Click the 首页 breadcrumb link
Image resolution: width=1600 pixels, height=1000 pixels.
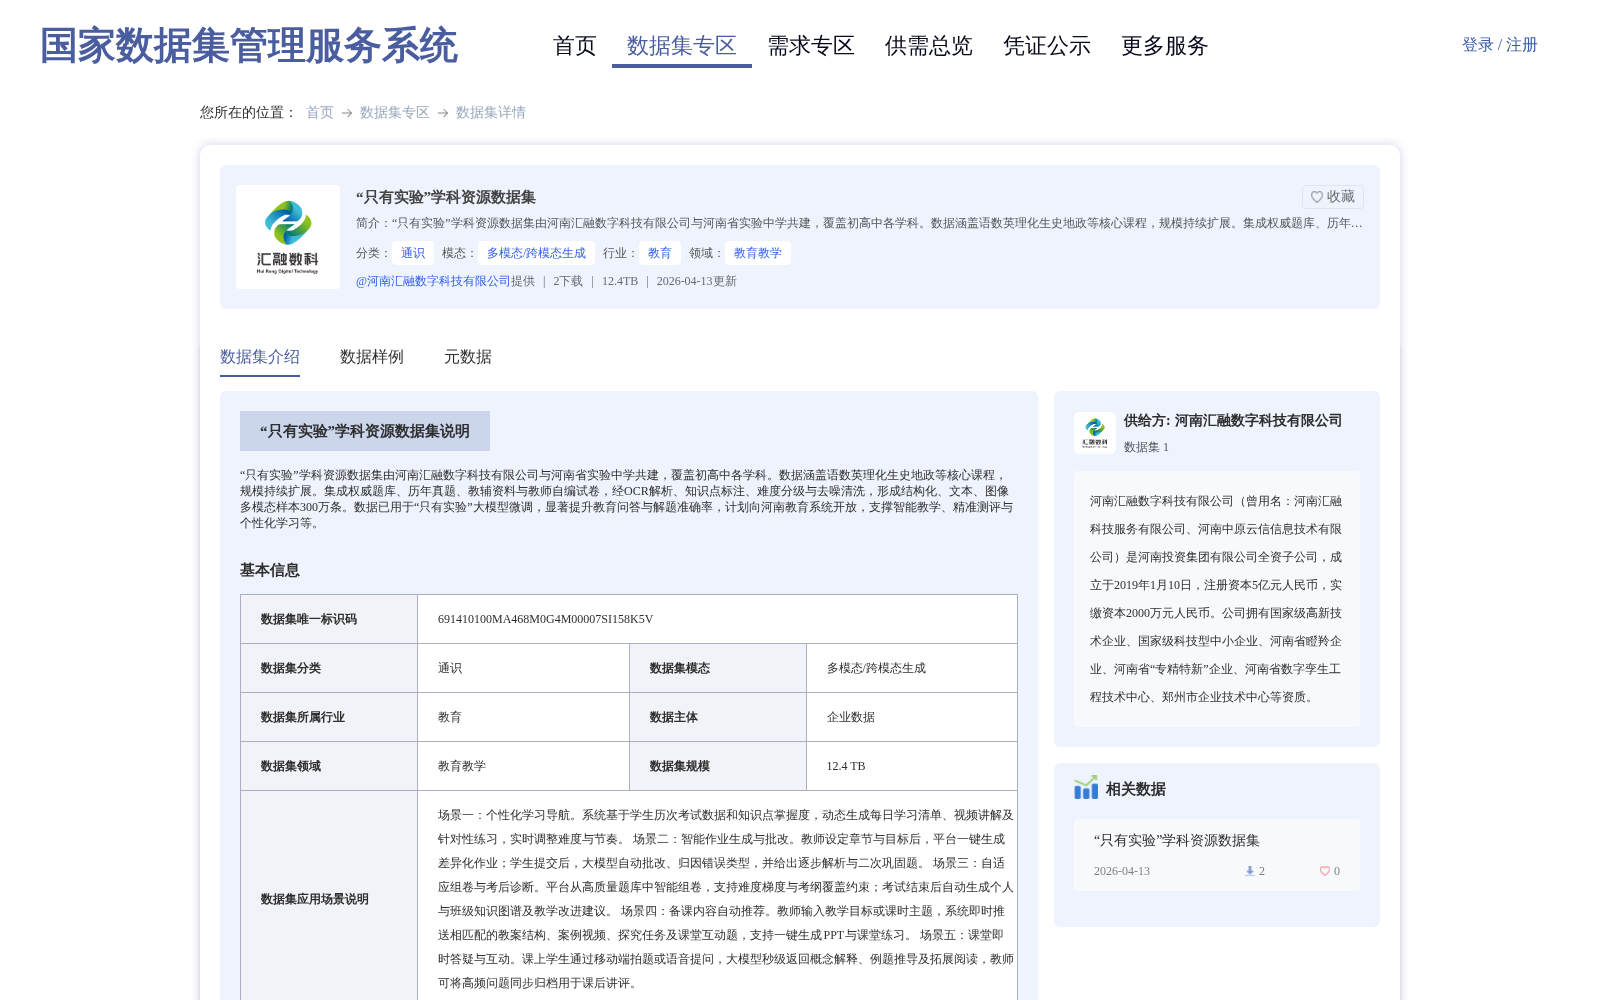[x=320, y=112]
